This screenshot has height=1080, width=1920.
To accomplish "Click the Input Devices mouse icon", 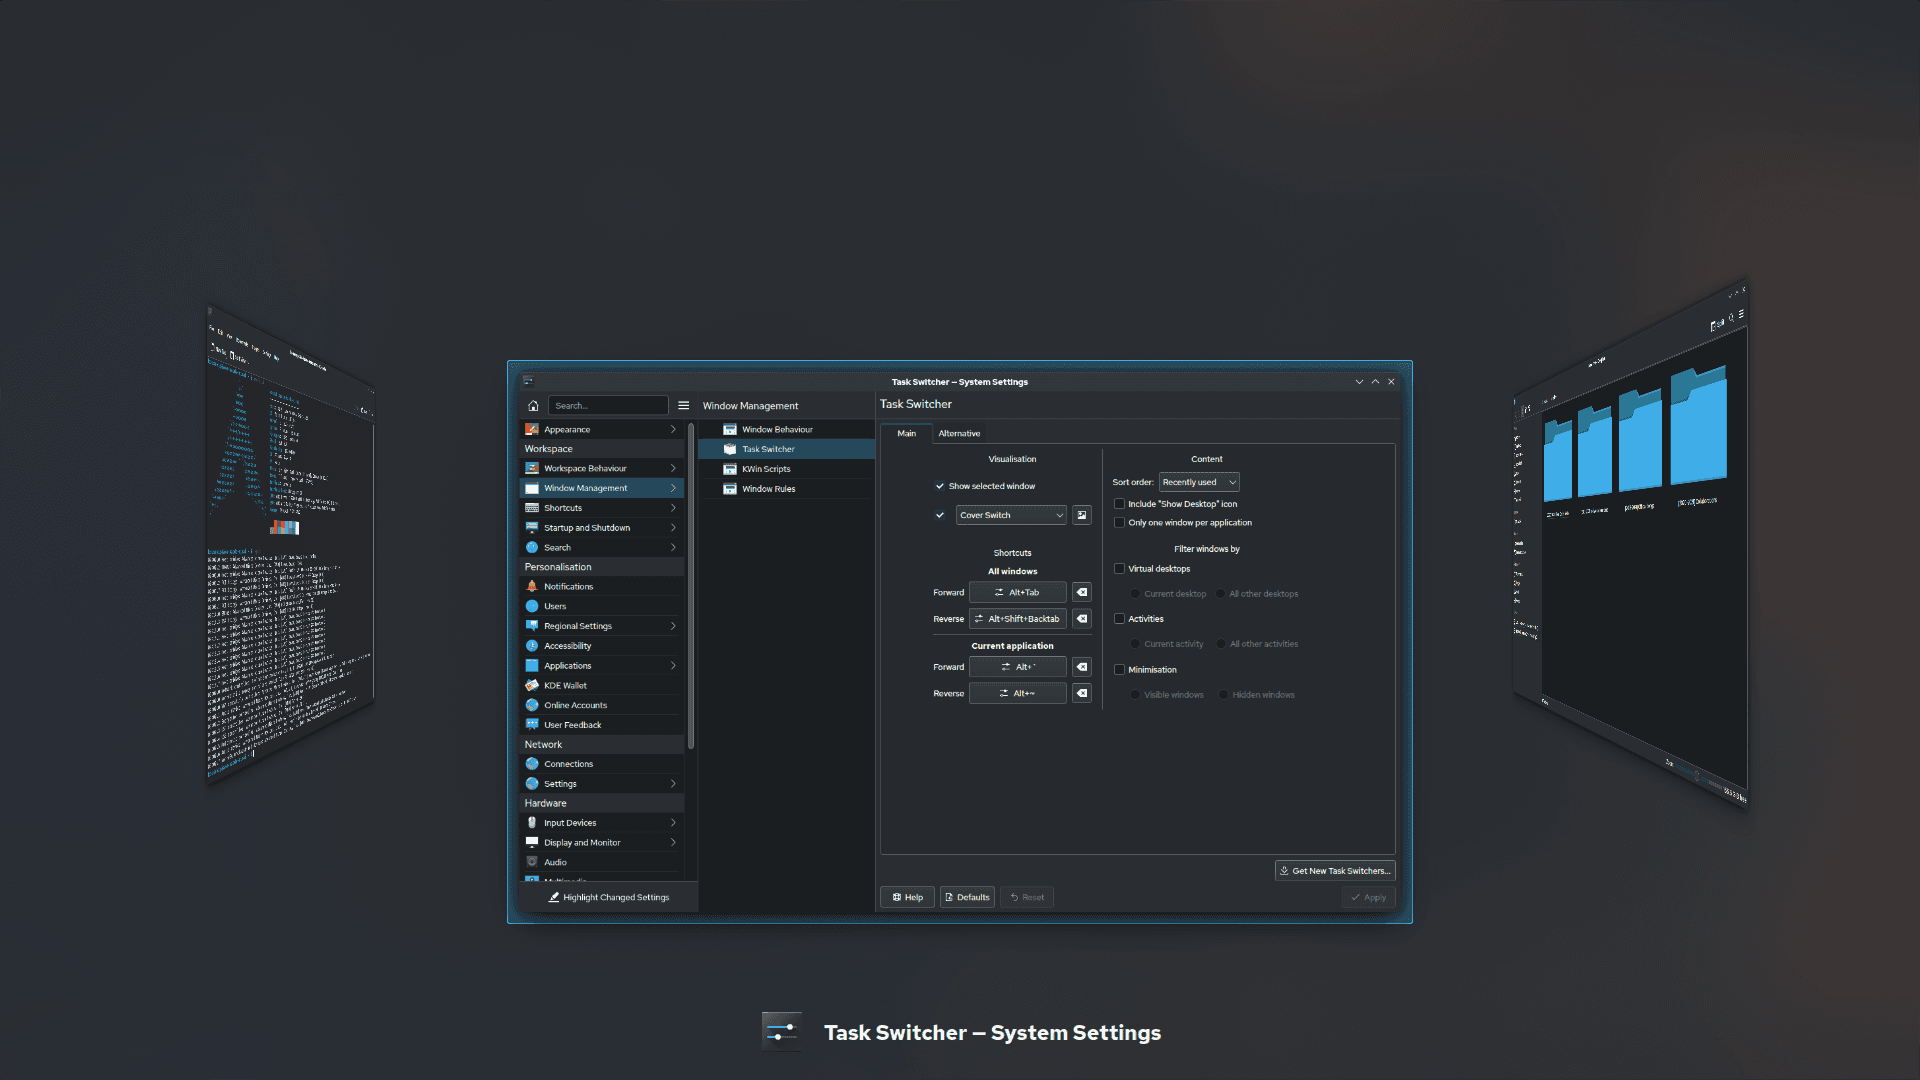I will (x=532, y=823).
